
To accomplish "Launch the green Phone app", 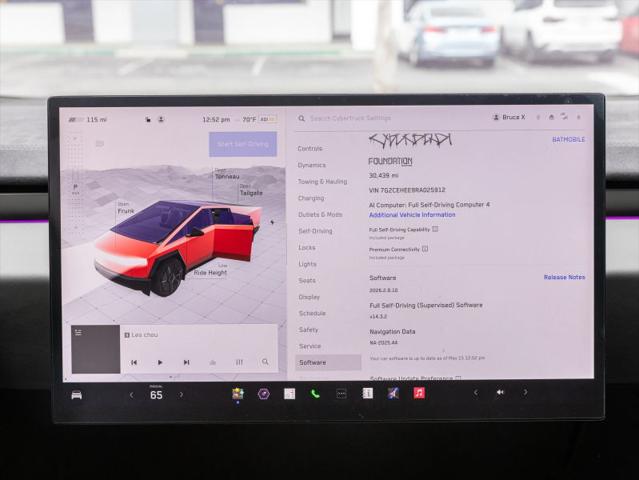I will [x=315, y=394].
